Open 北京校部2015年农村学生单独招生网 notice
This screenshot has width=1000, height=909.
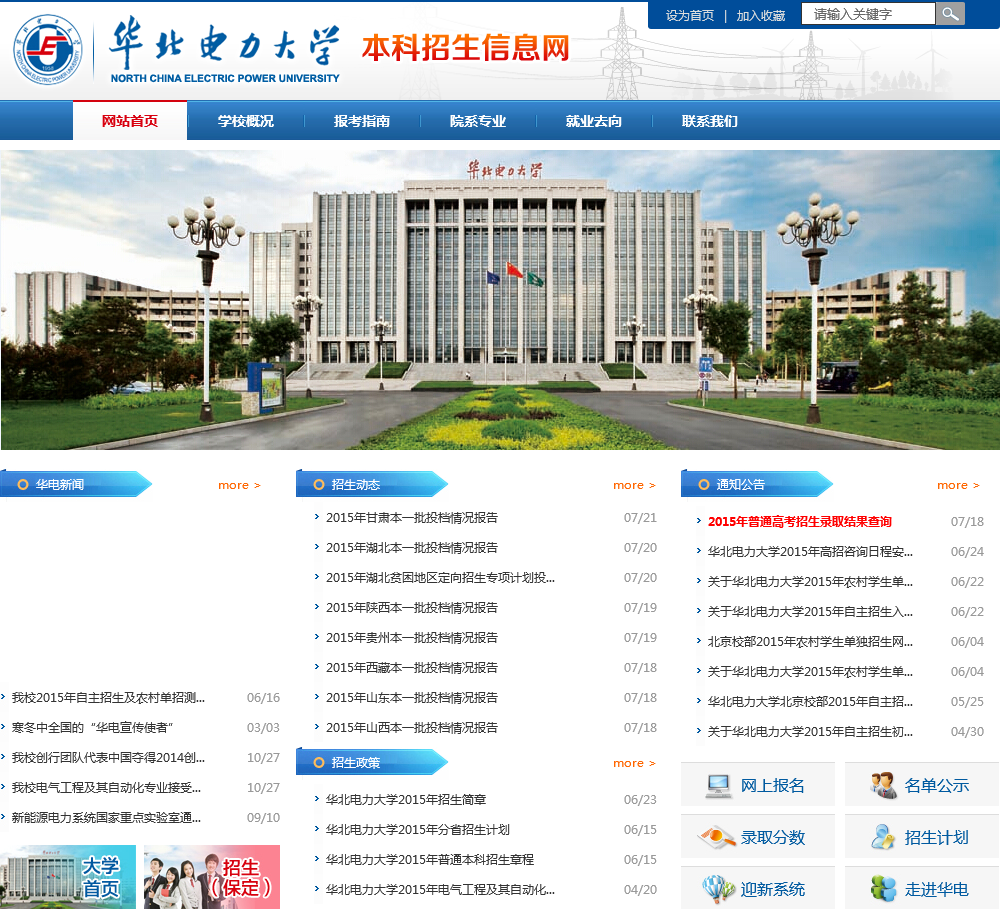(810, 641)
